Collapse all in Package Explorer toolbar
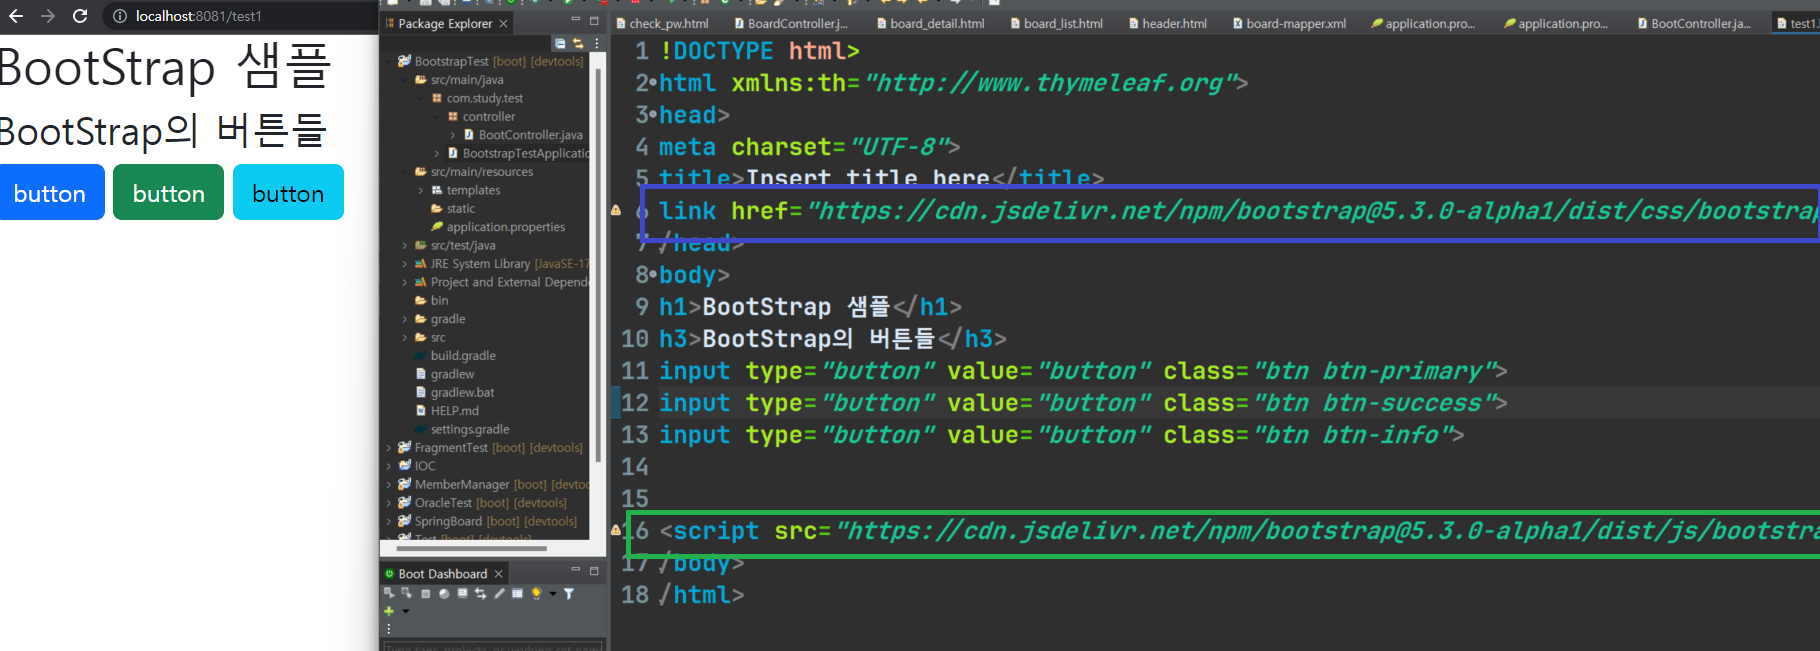Image resolution: width=1820 pixels, height=651 pixels. (x=560, y=44)
